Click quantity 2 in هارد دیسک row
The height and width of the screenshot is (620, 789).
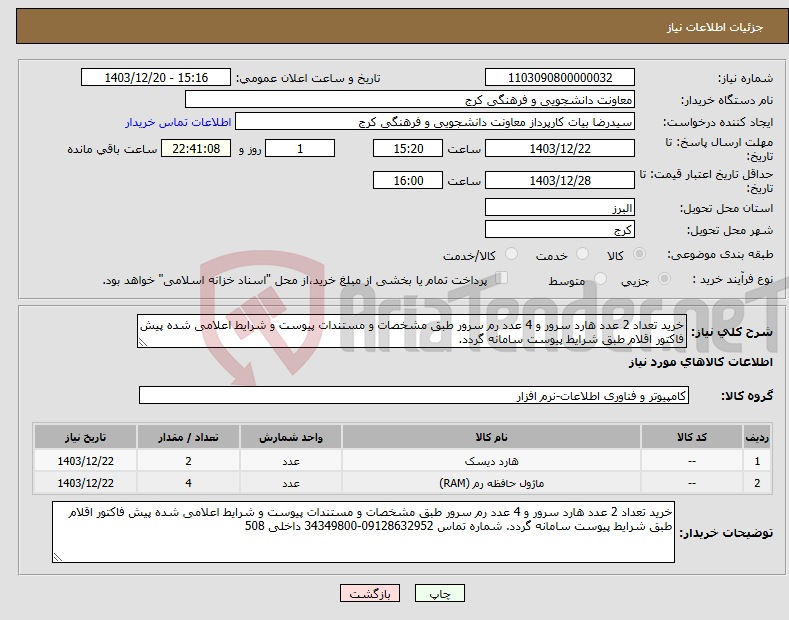pos(188,461)
